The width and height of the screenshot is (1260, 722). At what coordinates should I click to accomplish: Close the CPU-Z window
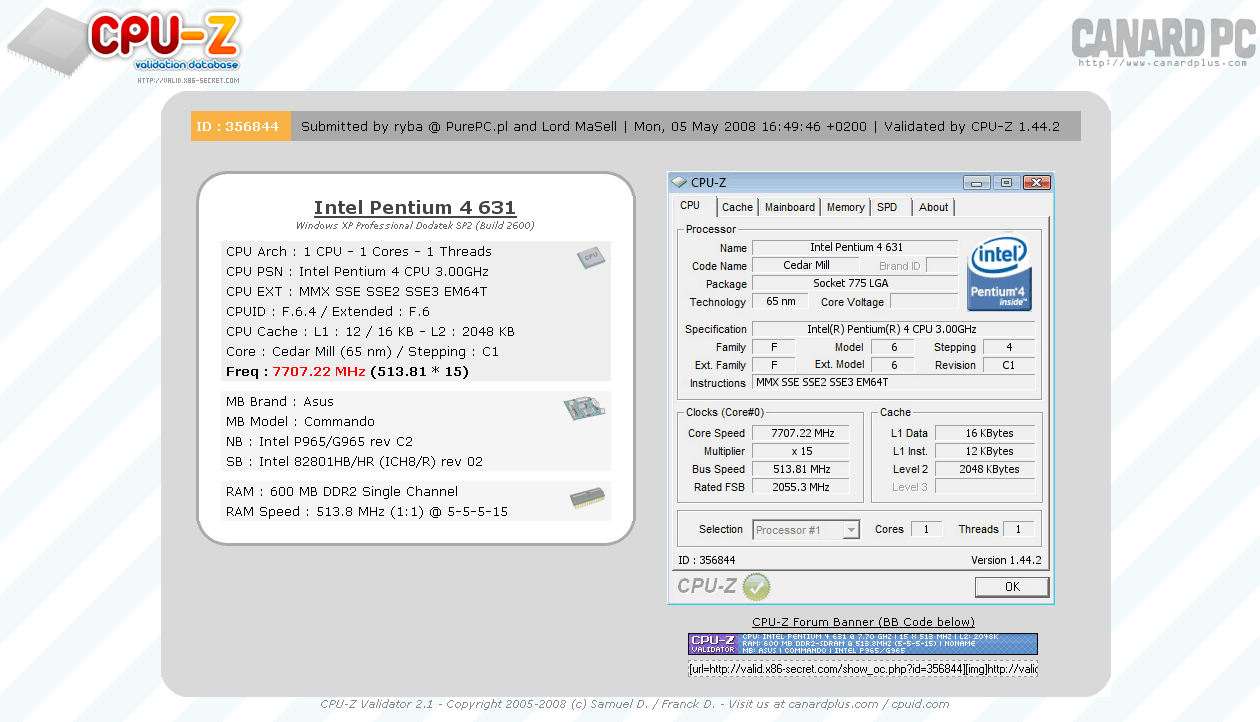point(1037,182)
